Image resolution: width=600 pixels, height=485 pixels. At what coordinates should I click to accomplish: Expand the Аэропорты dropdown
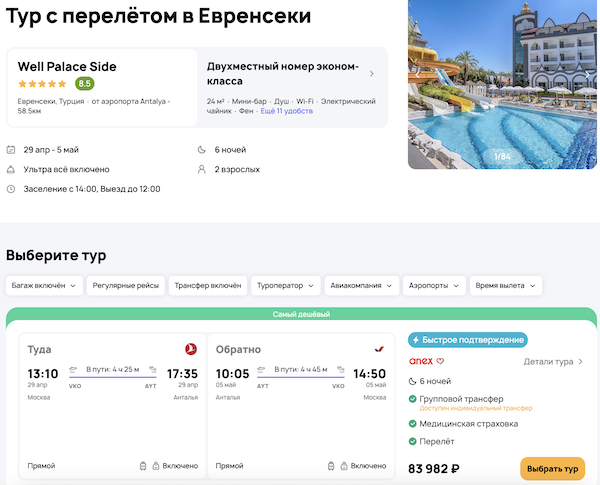pos(433,286)
